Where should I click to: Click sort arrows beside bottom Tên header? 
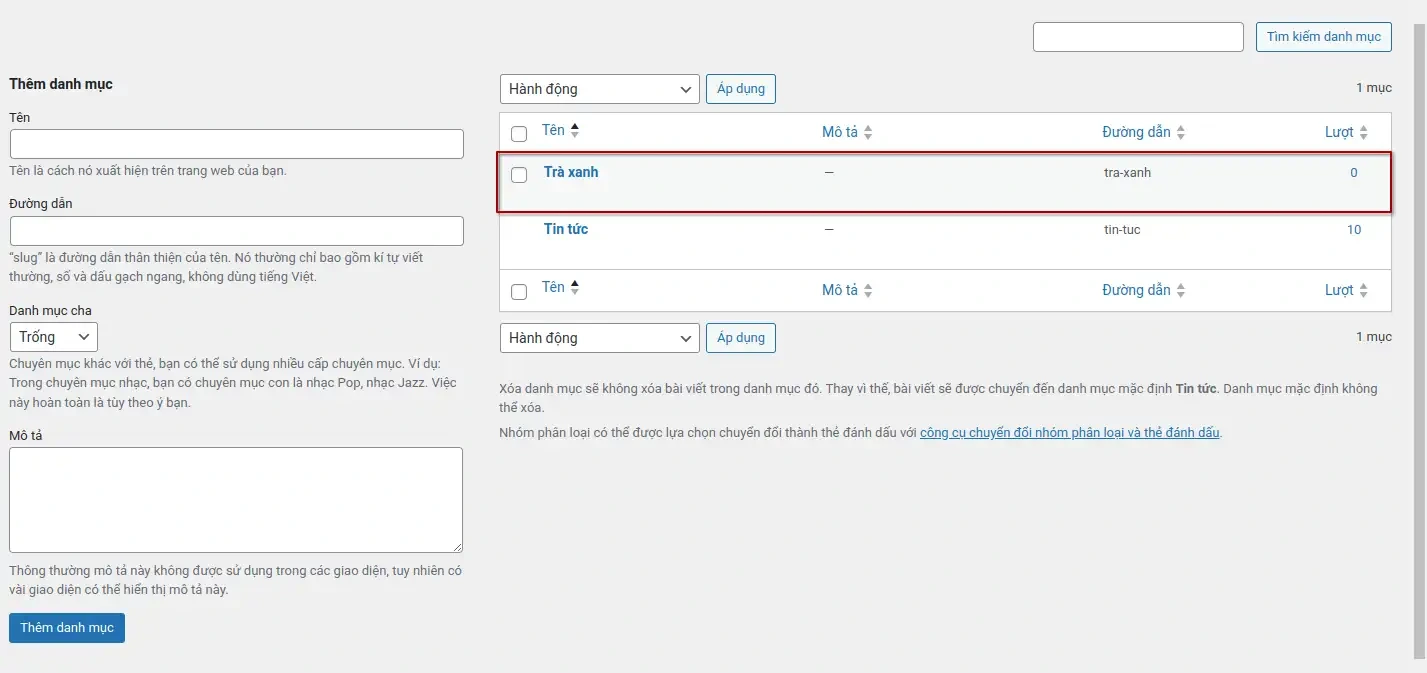[575, 288]
